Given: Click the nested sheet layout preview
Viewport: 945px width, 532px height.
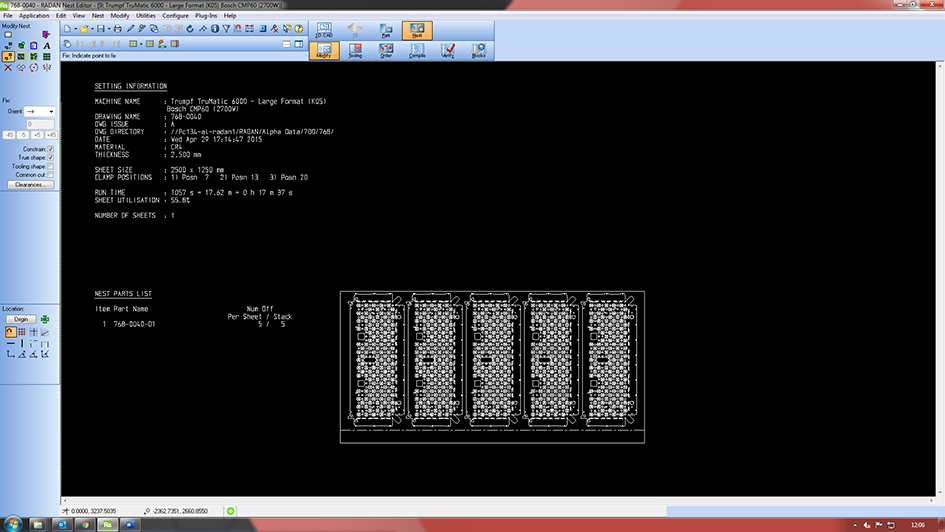Looking at the screenshot, I should coord(492,367).
